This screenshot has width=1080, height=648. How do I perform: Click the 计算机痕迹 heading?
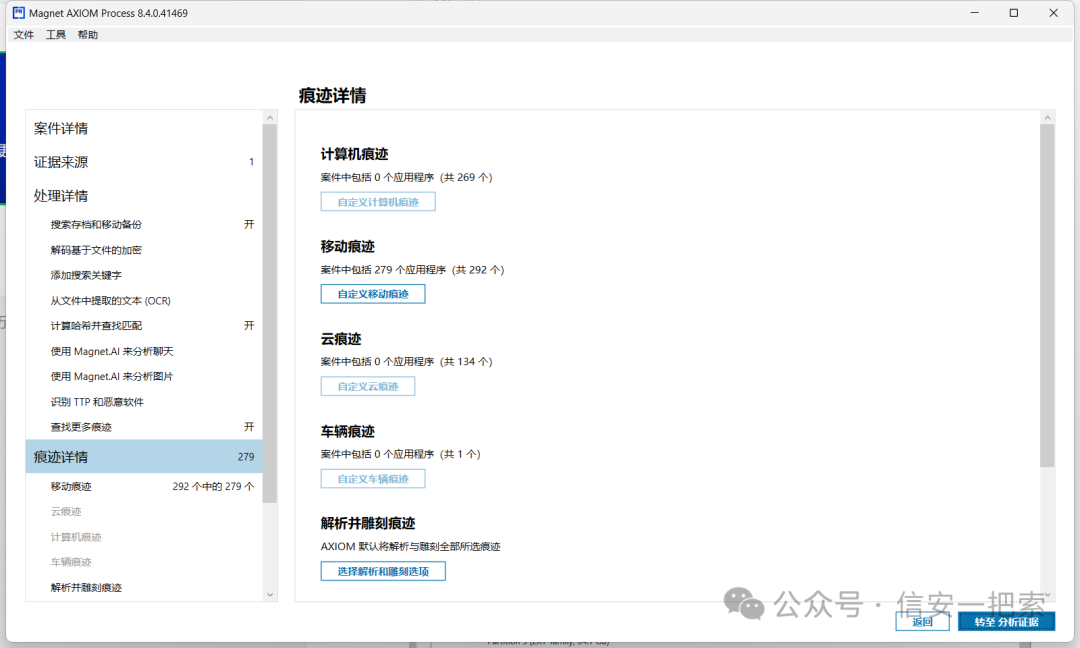355,154
